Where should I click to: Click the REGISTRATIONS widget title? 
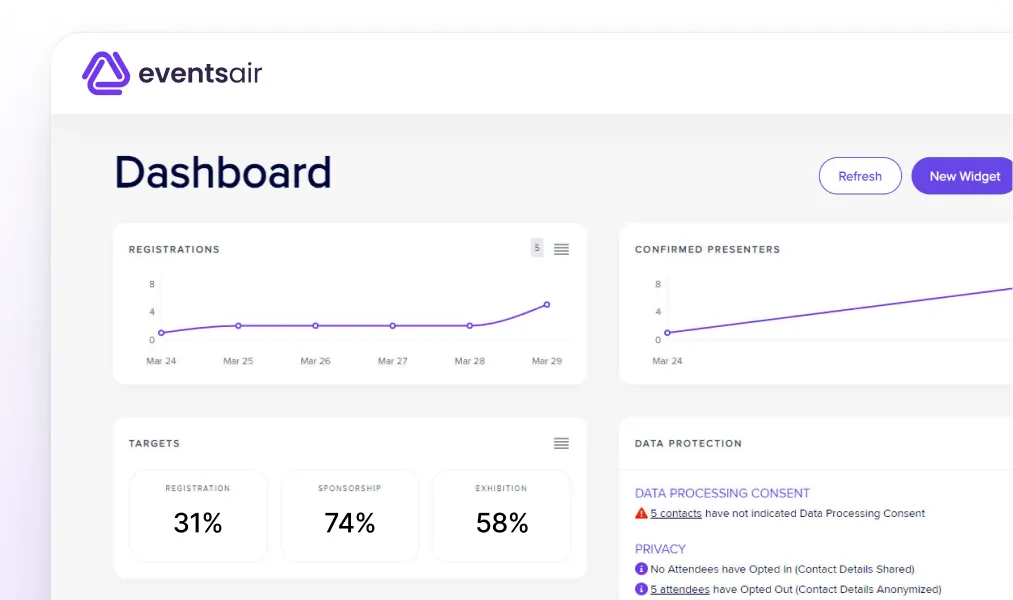coord(174,249)
